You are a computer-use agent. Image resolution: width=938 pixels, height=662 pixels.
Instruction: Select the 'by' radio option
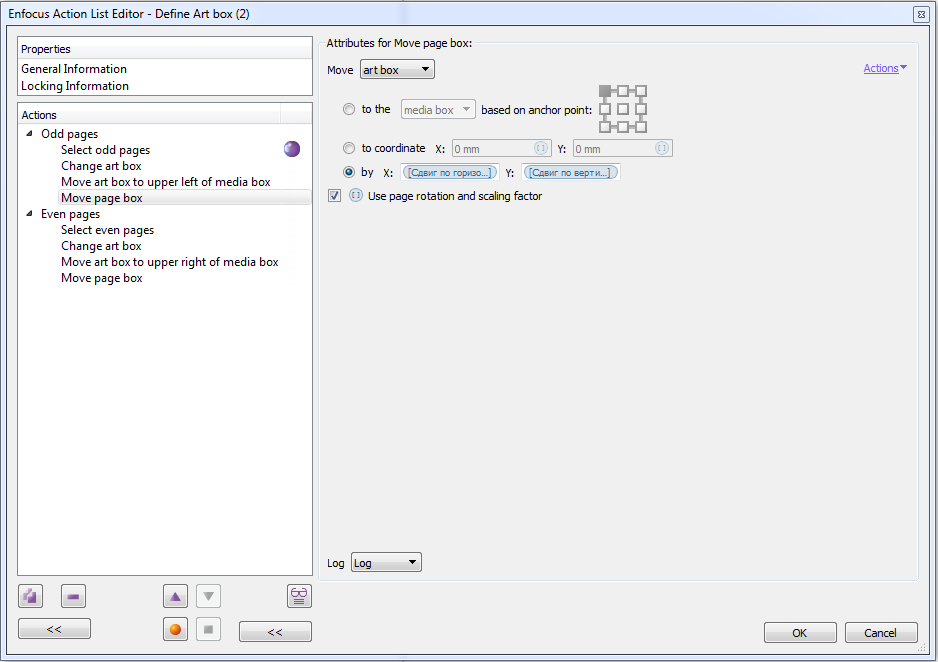(349, 172)
